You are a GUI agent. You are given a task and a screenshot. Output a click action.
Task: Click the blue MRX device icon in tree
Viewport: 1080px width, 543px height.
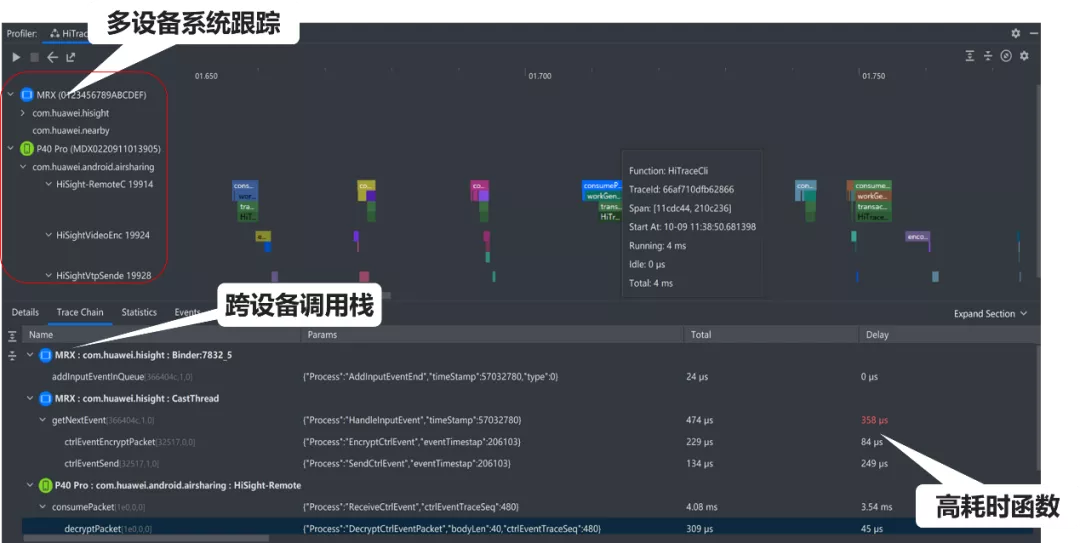coord(27,94)
